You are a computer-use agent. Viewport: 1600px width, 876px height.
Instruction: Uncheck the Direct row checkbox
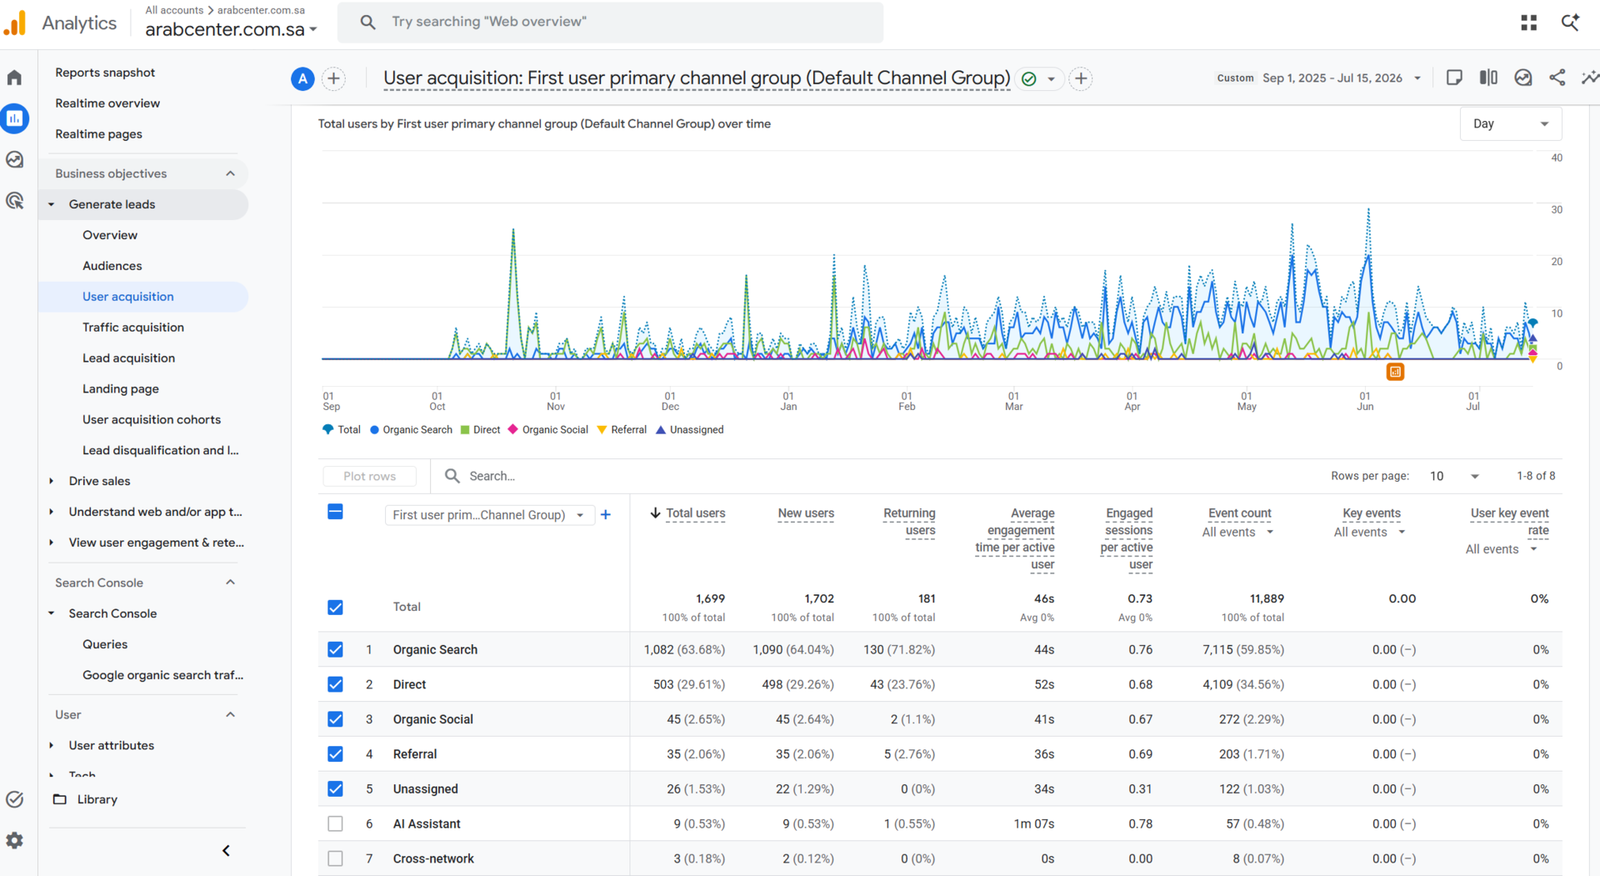point(335,685)
